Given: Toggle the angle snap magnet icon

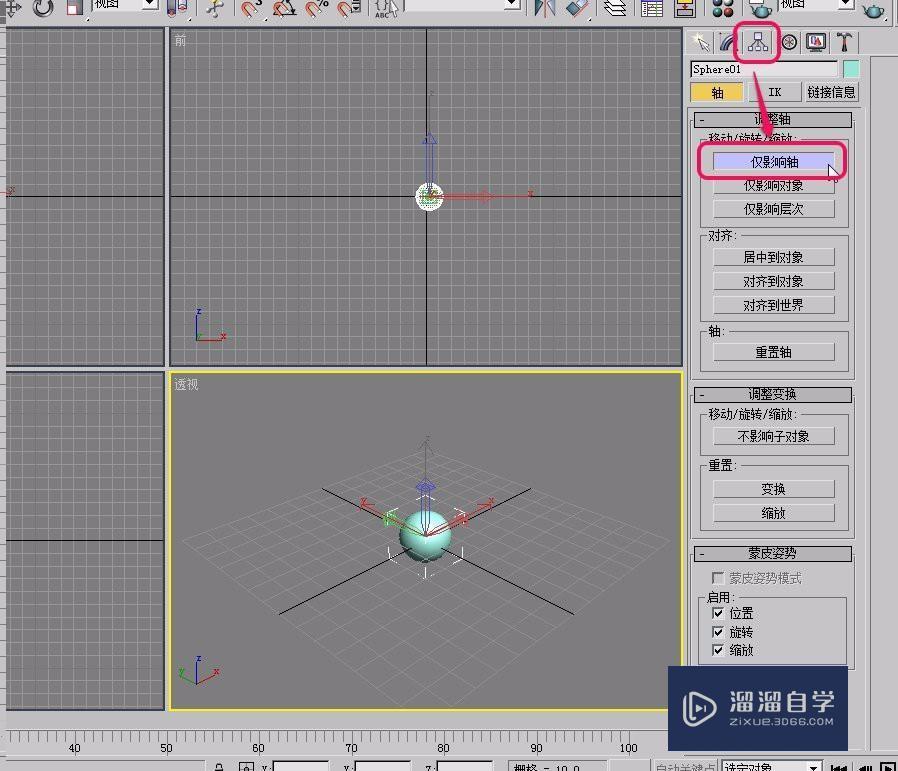Looking at the screenshot, I should coord(283,10).
